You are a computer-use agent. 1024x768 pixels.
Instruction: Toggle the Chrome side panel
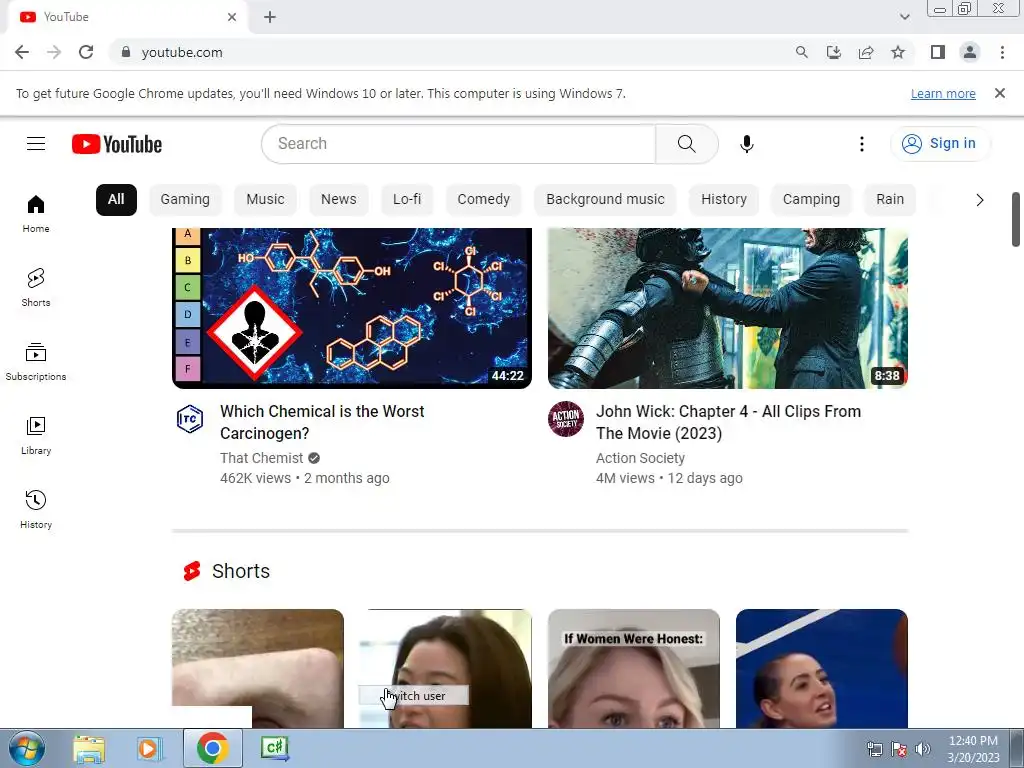click(938, 52)
